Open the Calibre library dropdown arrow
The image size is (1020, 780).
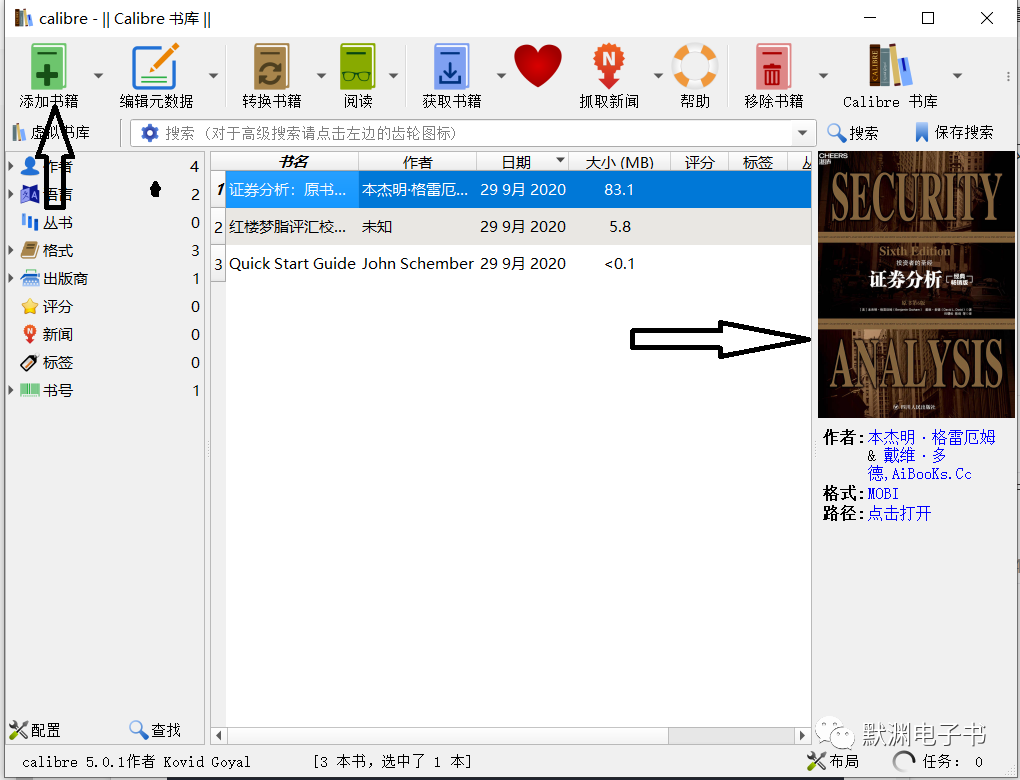pyautogui.click(x=958, y=75)
